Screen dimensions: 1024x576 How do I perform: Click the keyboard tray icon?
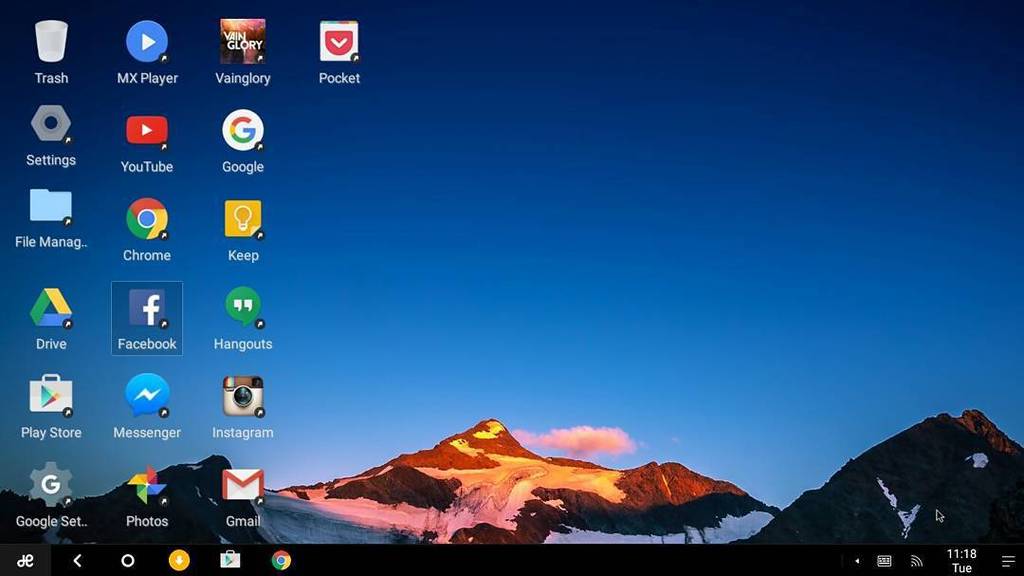tap(884, 560)
